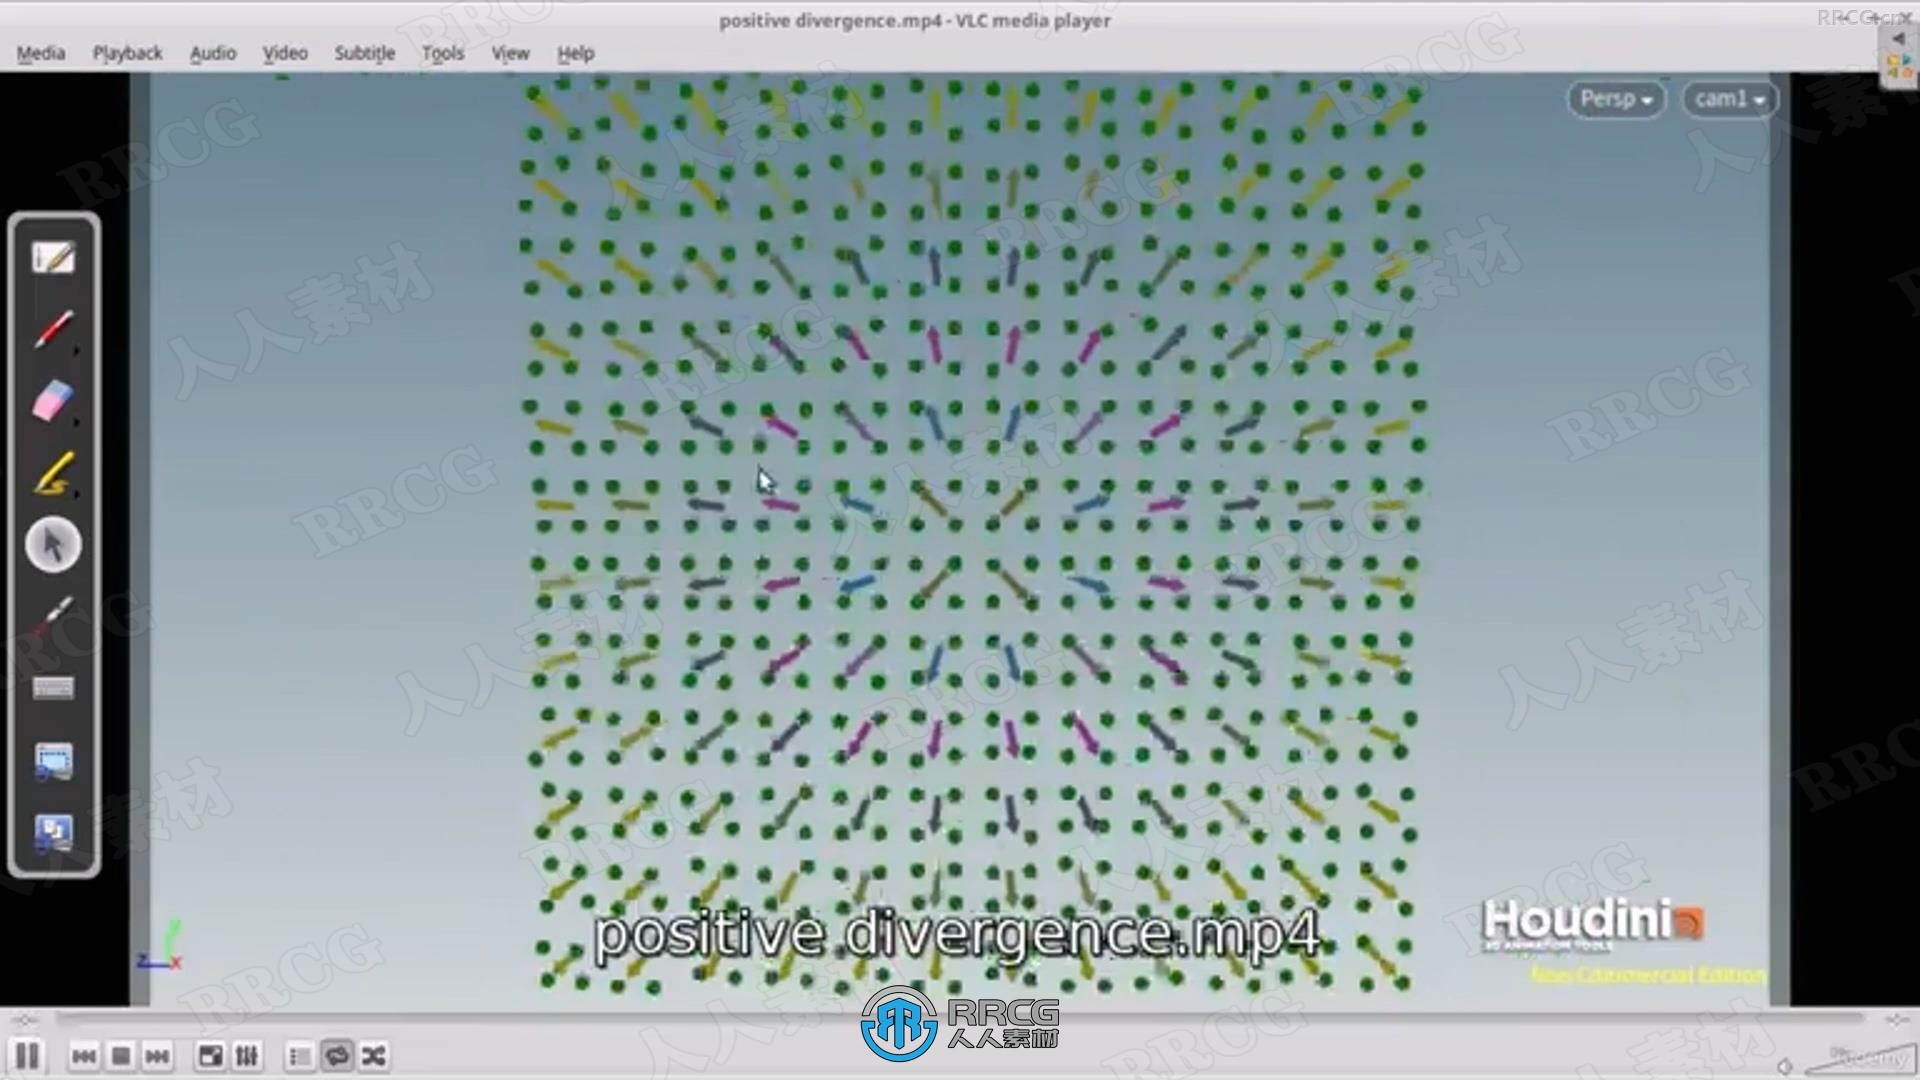Pause the video playback
1920x1080 pixels.
(27, 1056)
